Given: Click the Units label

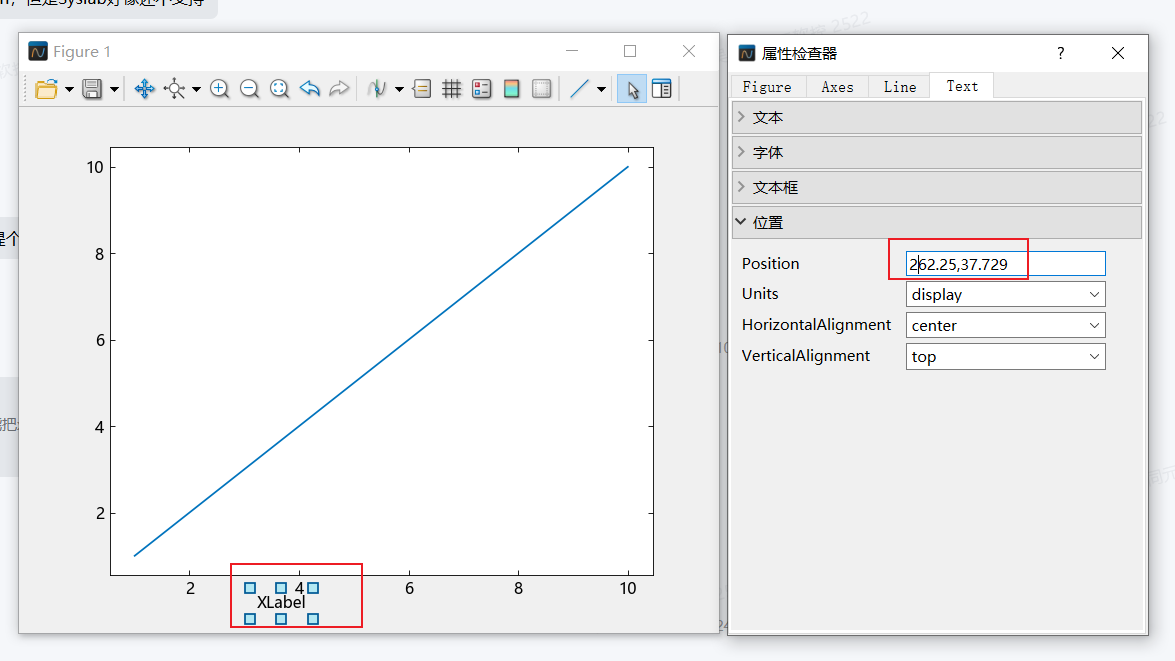Looking at the screenshot, I should [760, 294].
